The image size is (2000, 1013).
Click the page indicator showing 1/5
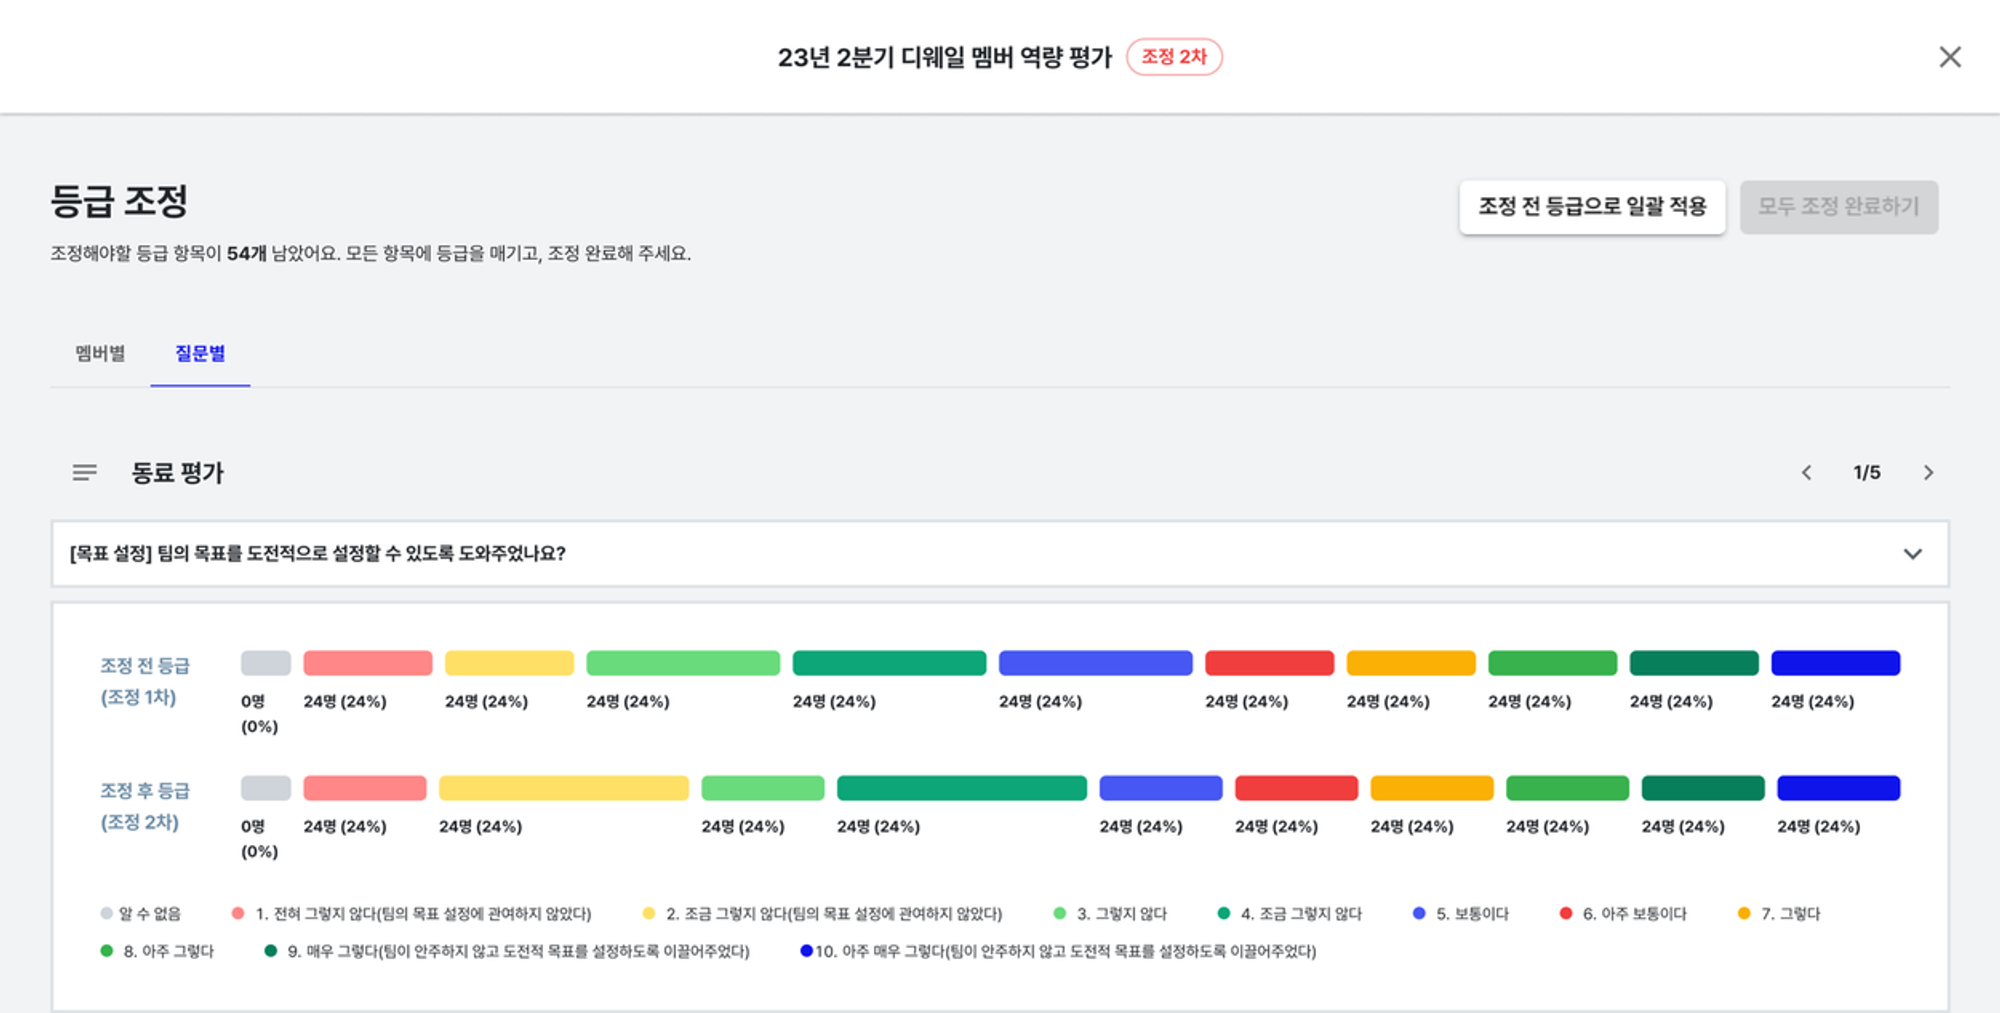point(1867,472)
